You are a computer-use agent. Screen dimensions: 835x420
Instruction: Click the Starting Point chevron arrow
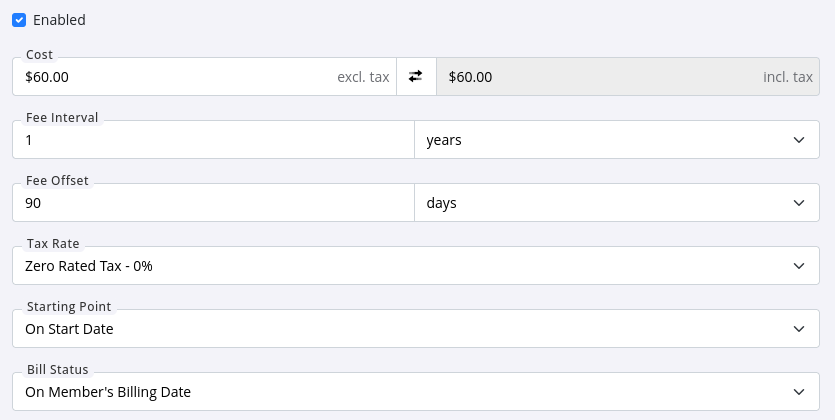(798, 329)
